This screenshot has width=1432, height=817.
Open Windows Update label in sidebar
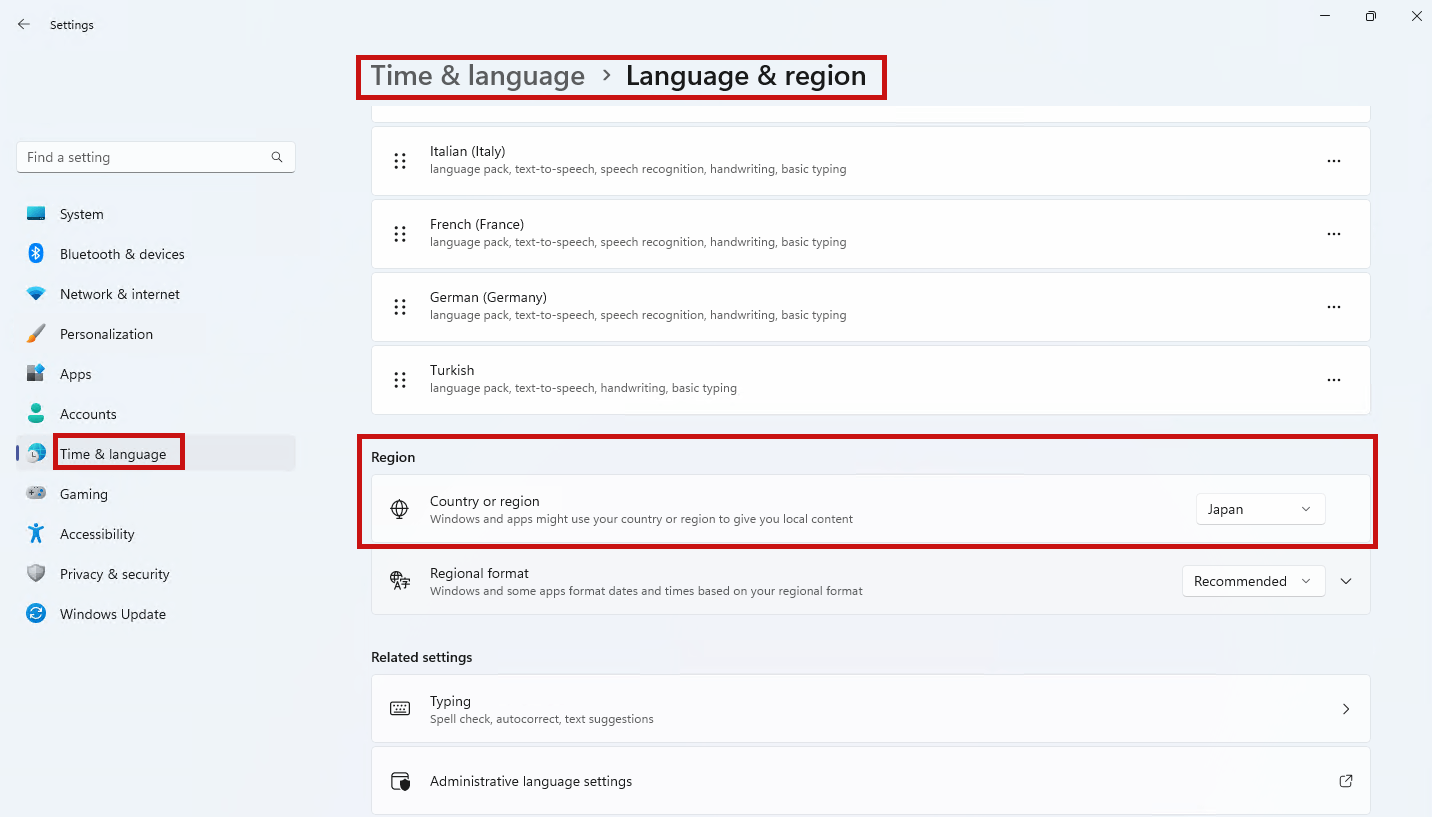(x=113, y=614)
